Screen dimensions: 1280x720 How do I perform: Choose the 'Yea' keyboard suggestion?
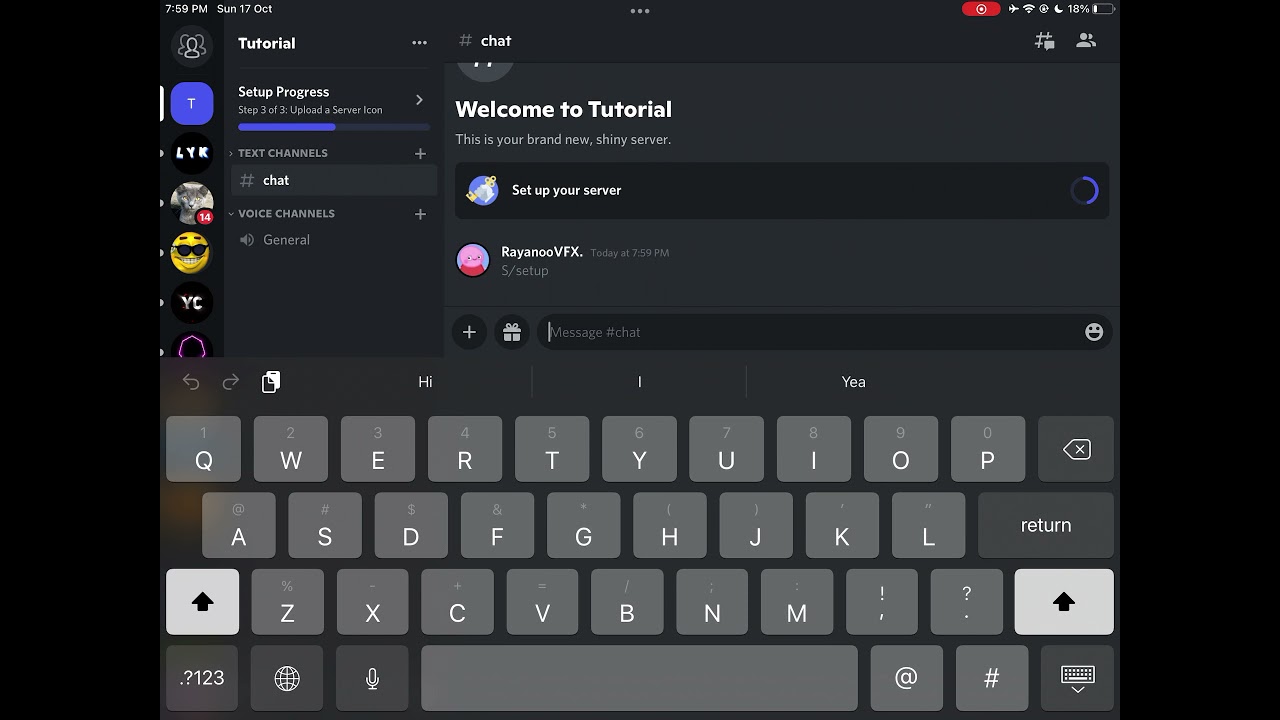coord(853,382)
